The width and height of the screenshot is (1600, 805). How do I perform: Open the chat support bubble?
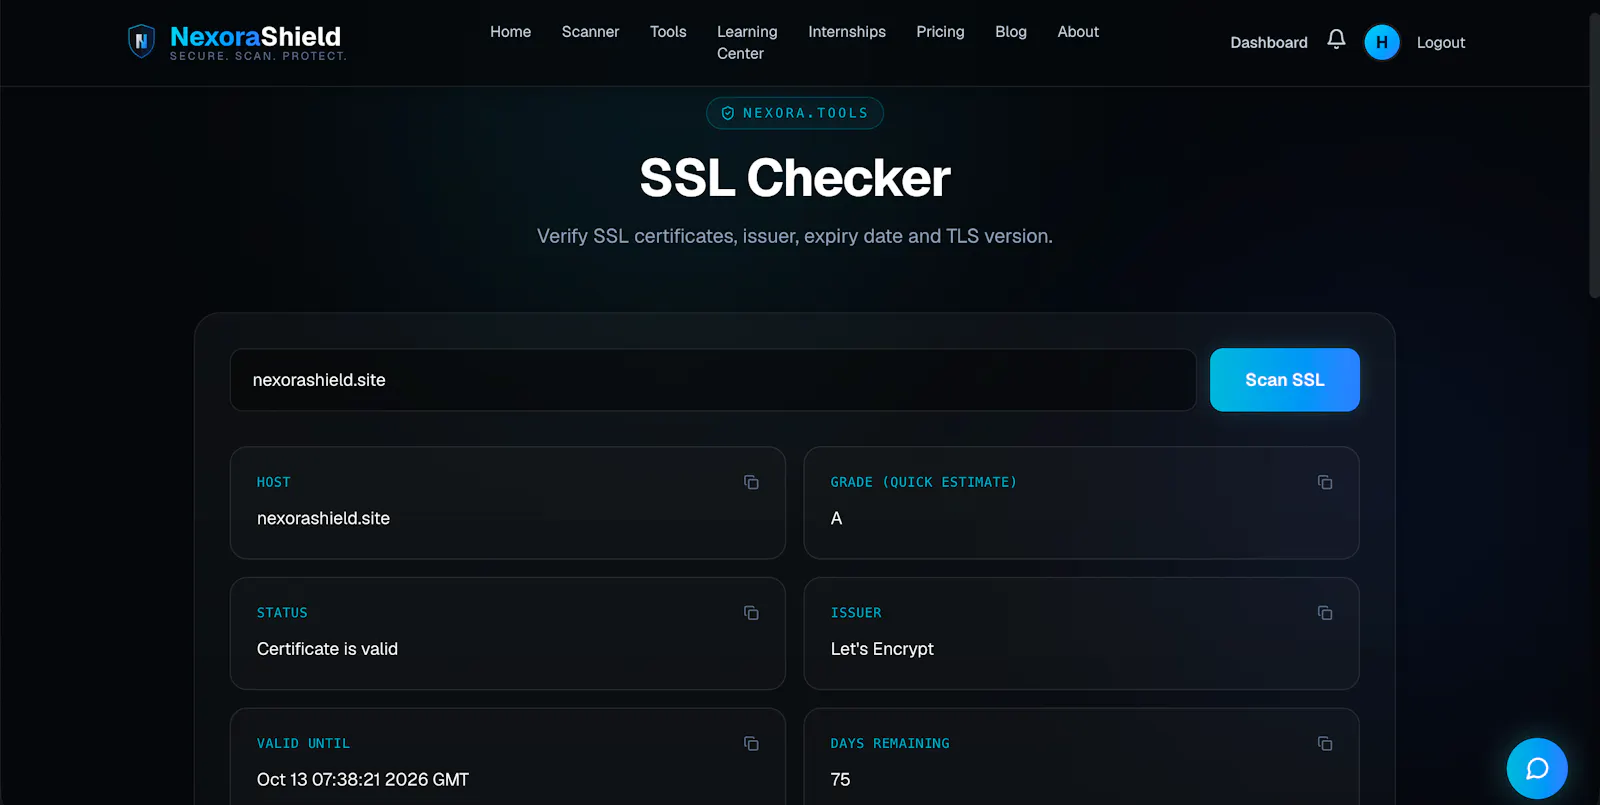[x=1537, y=768]
